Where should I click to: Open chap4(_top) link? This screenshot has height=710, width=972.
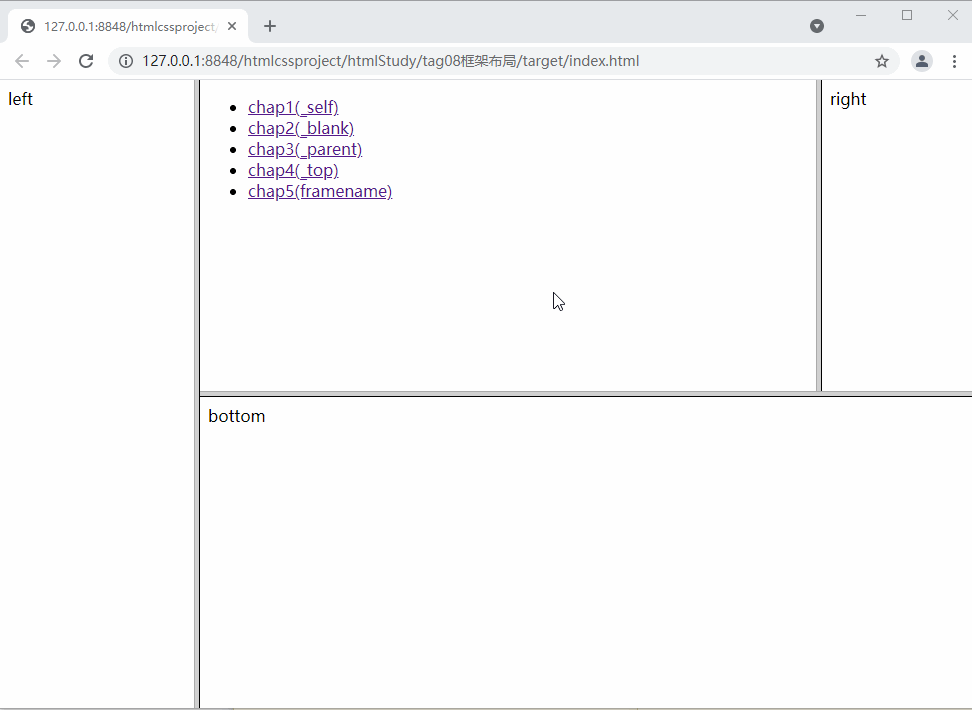pyautogui.click(x=293, y=171)
